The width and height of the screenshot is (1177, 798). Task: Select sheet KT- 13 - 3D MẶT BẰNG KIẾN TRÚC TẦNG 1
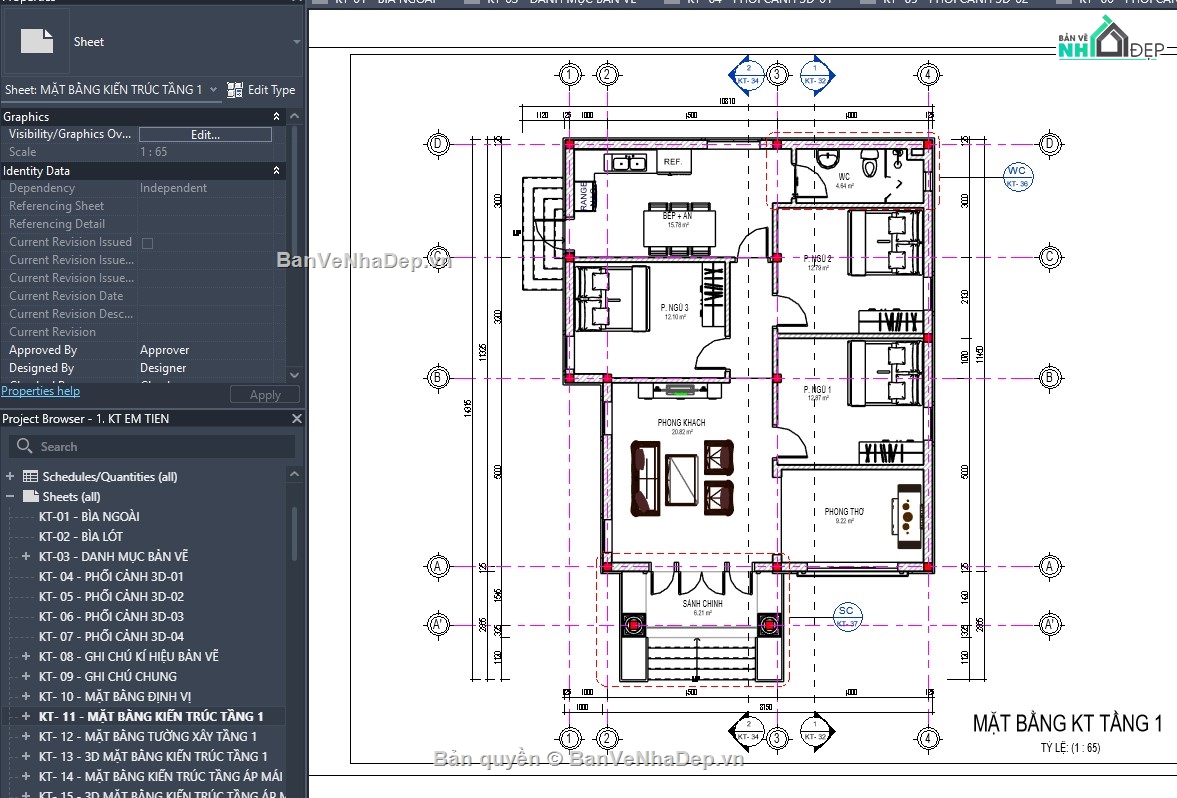coord(153,757)
